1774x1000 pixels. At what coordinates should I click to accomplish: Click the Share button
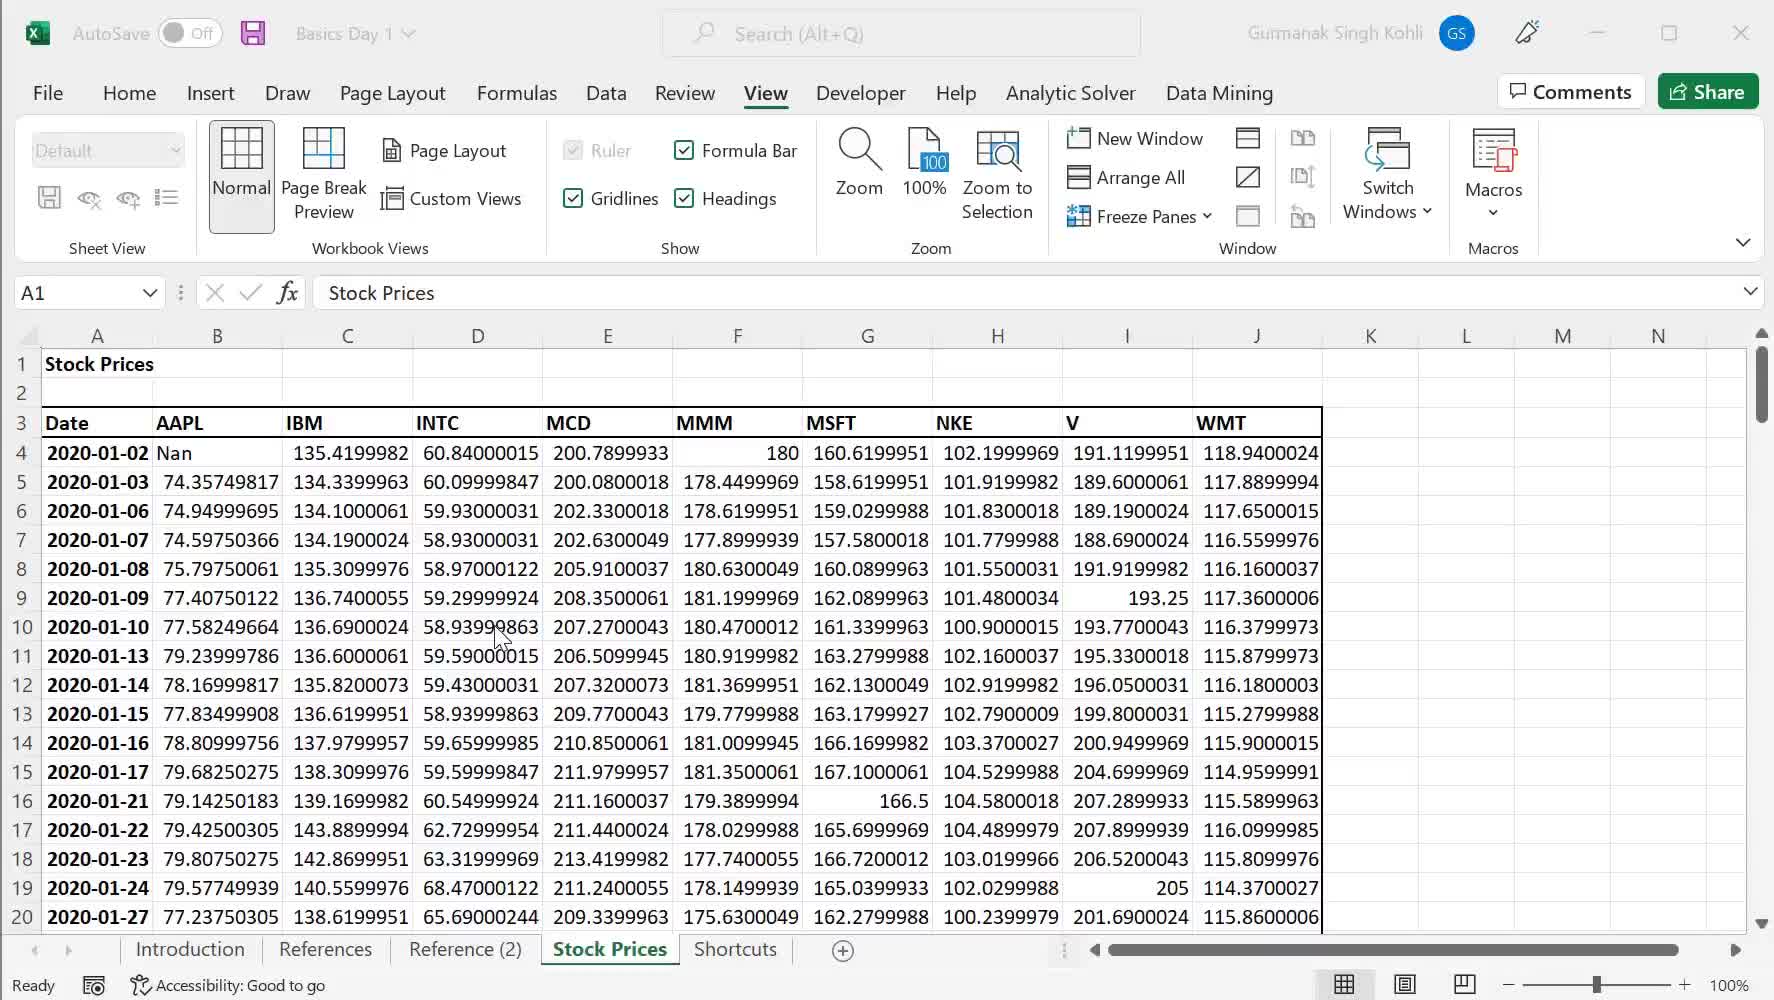coord(1707,92)
